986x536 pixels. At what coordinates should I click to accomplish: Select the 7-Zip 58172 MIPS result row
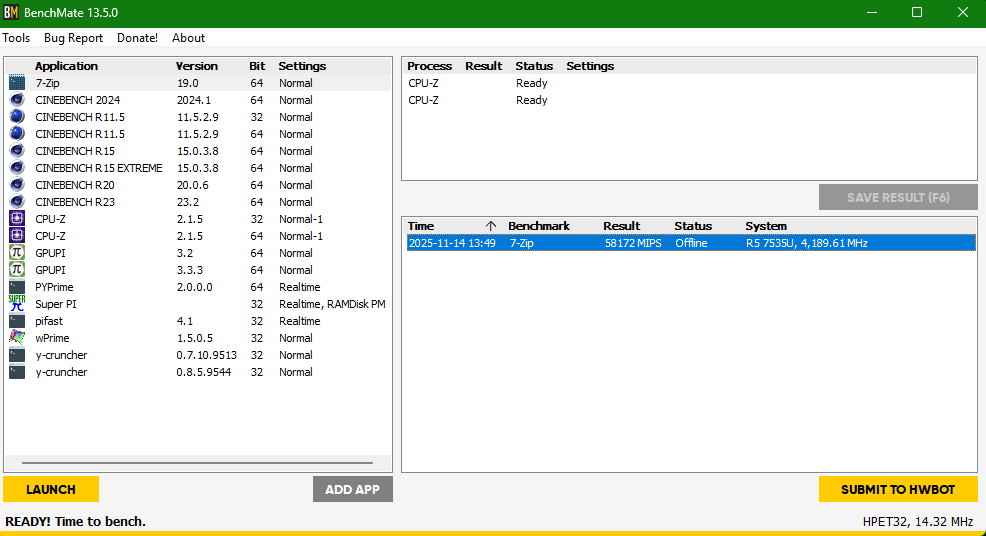point(689,243)
